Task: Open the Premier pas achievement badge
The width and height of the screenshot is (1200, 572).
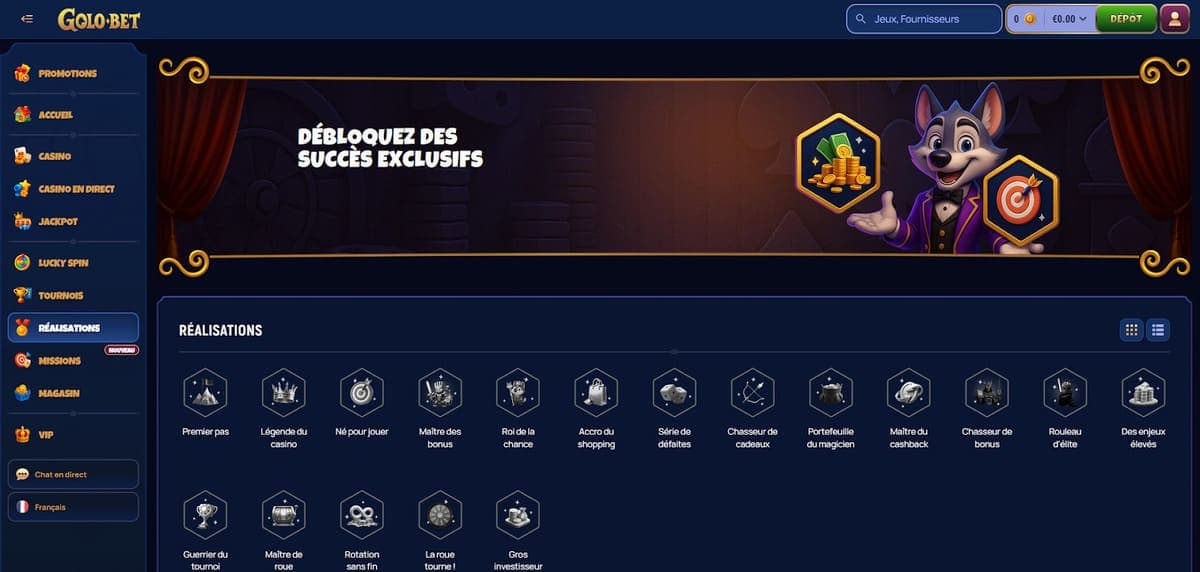Action: 205,393
